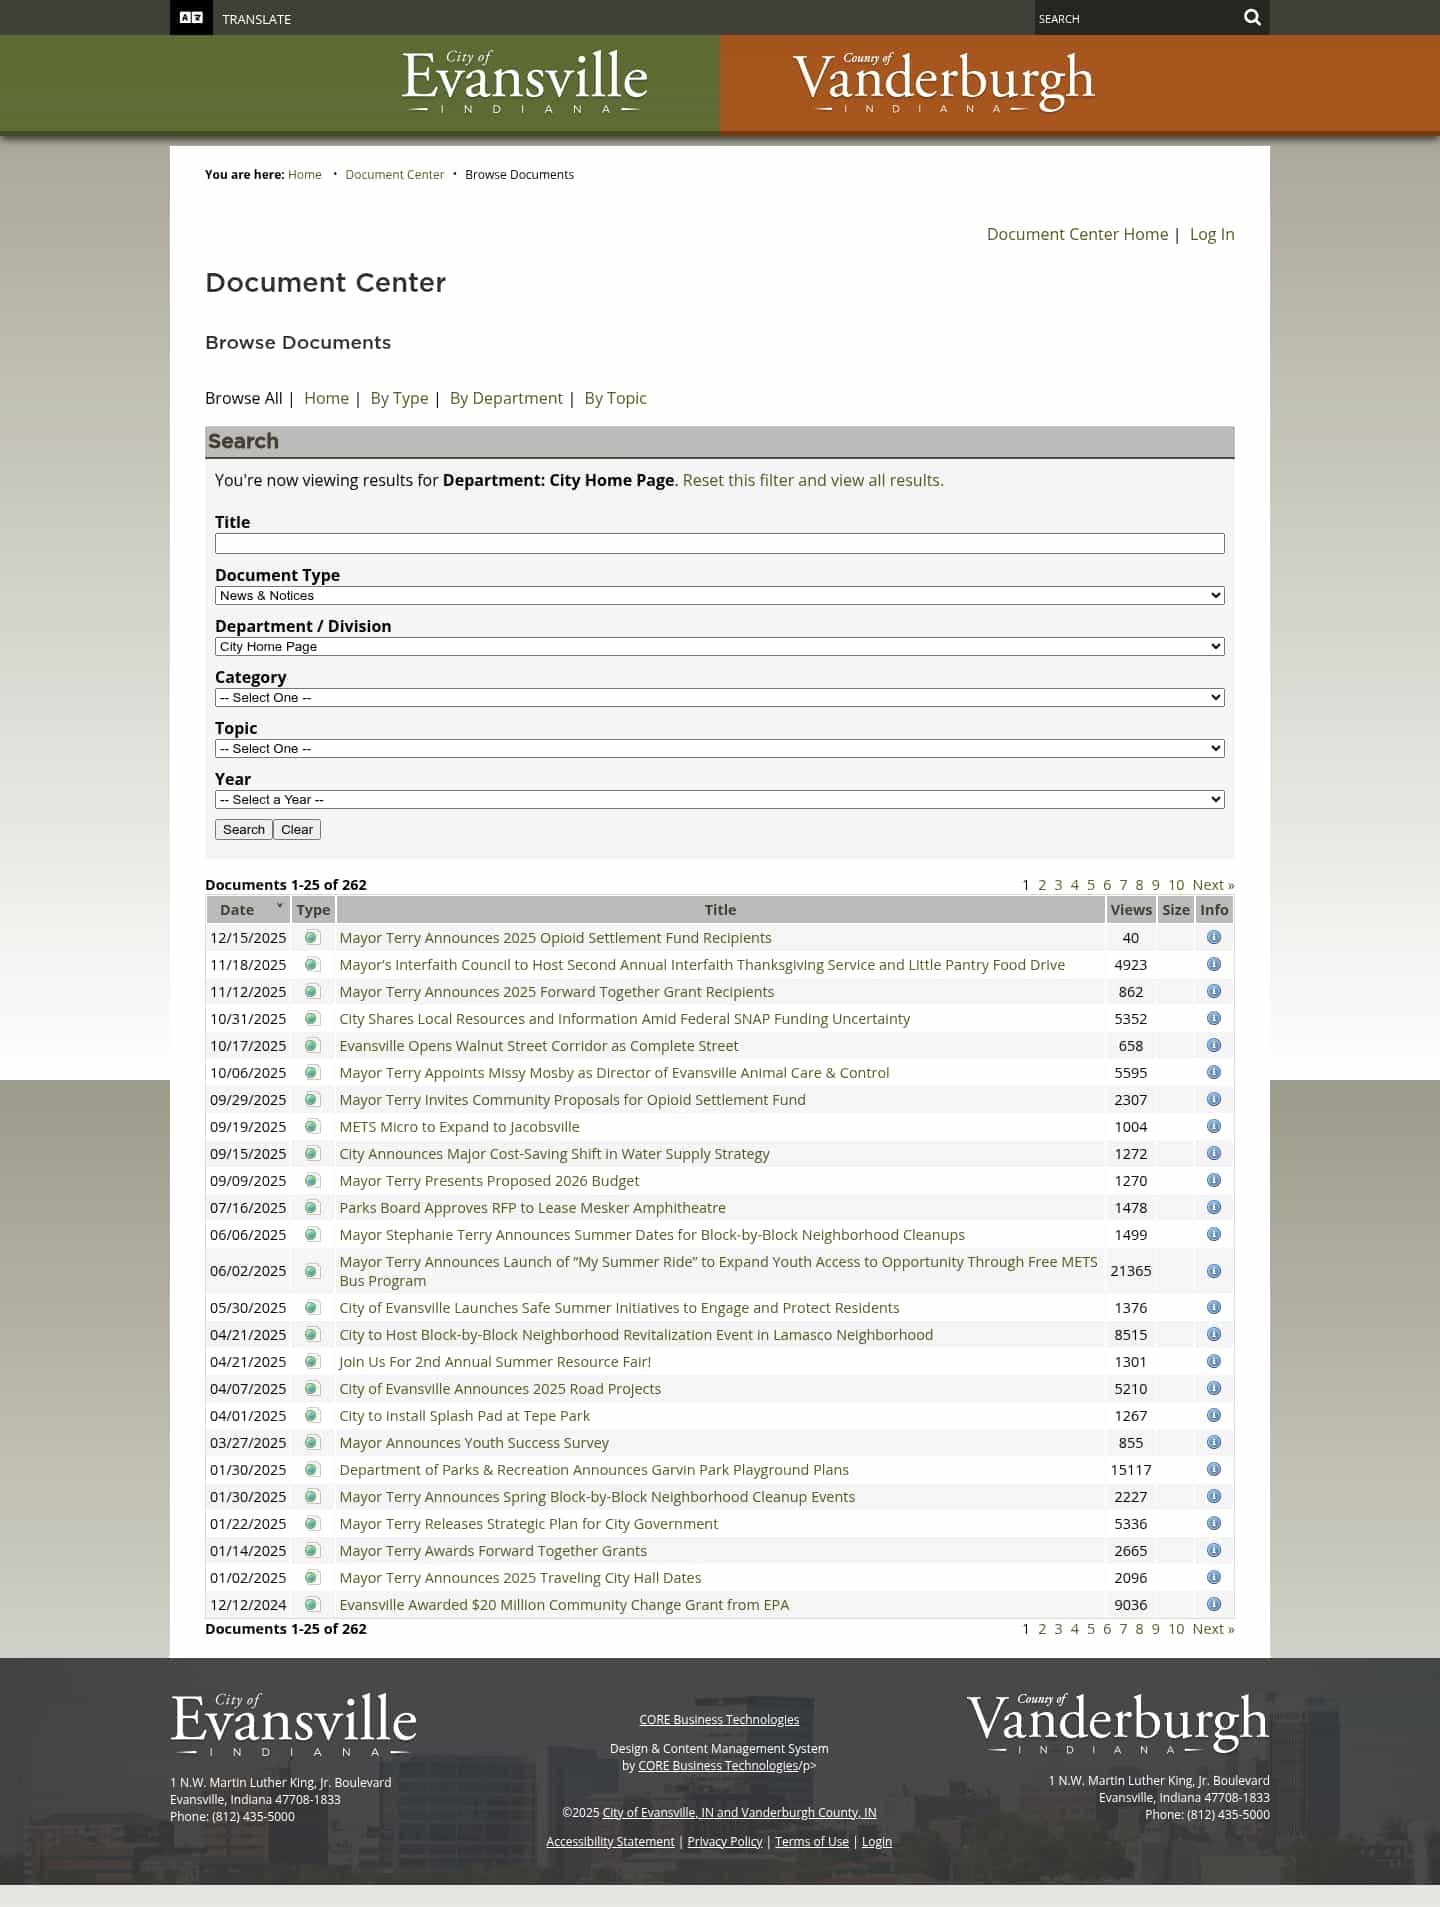The image size is (1440, 1907).
Task: Click type icon for Youth Success Survey row
Action: pos(312,1443)
